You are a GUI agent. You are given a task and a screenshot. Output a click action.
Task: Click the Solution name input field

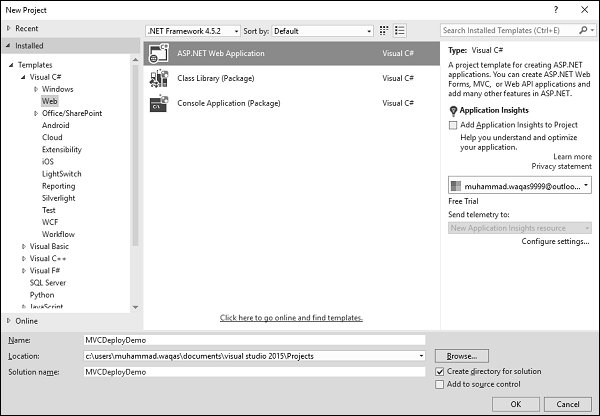pyautogui.click(x=254, y=372)
